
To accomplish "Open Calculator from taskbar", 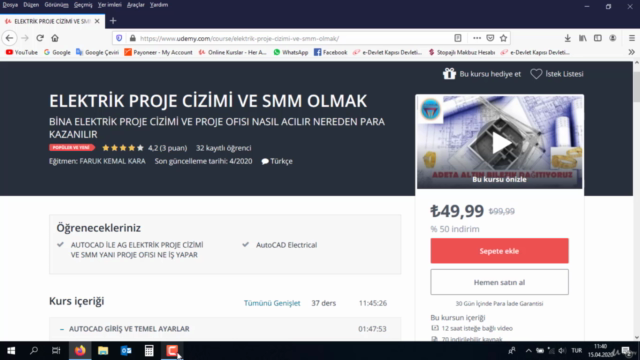I will pyautogui.click(x=149, y=351).
